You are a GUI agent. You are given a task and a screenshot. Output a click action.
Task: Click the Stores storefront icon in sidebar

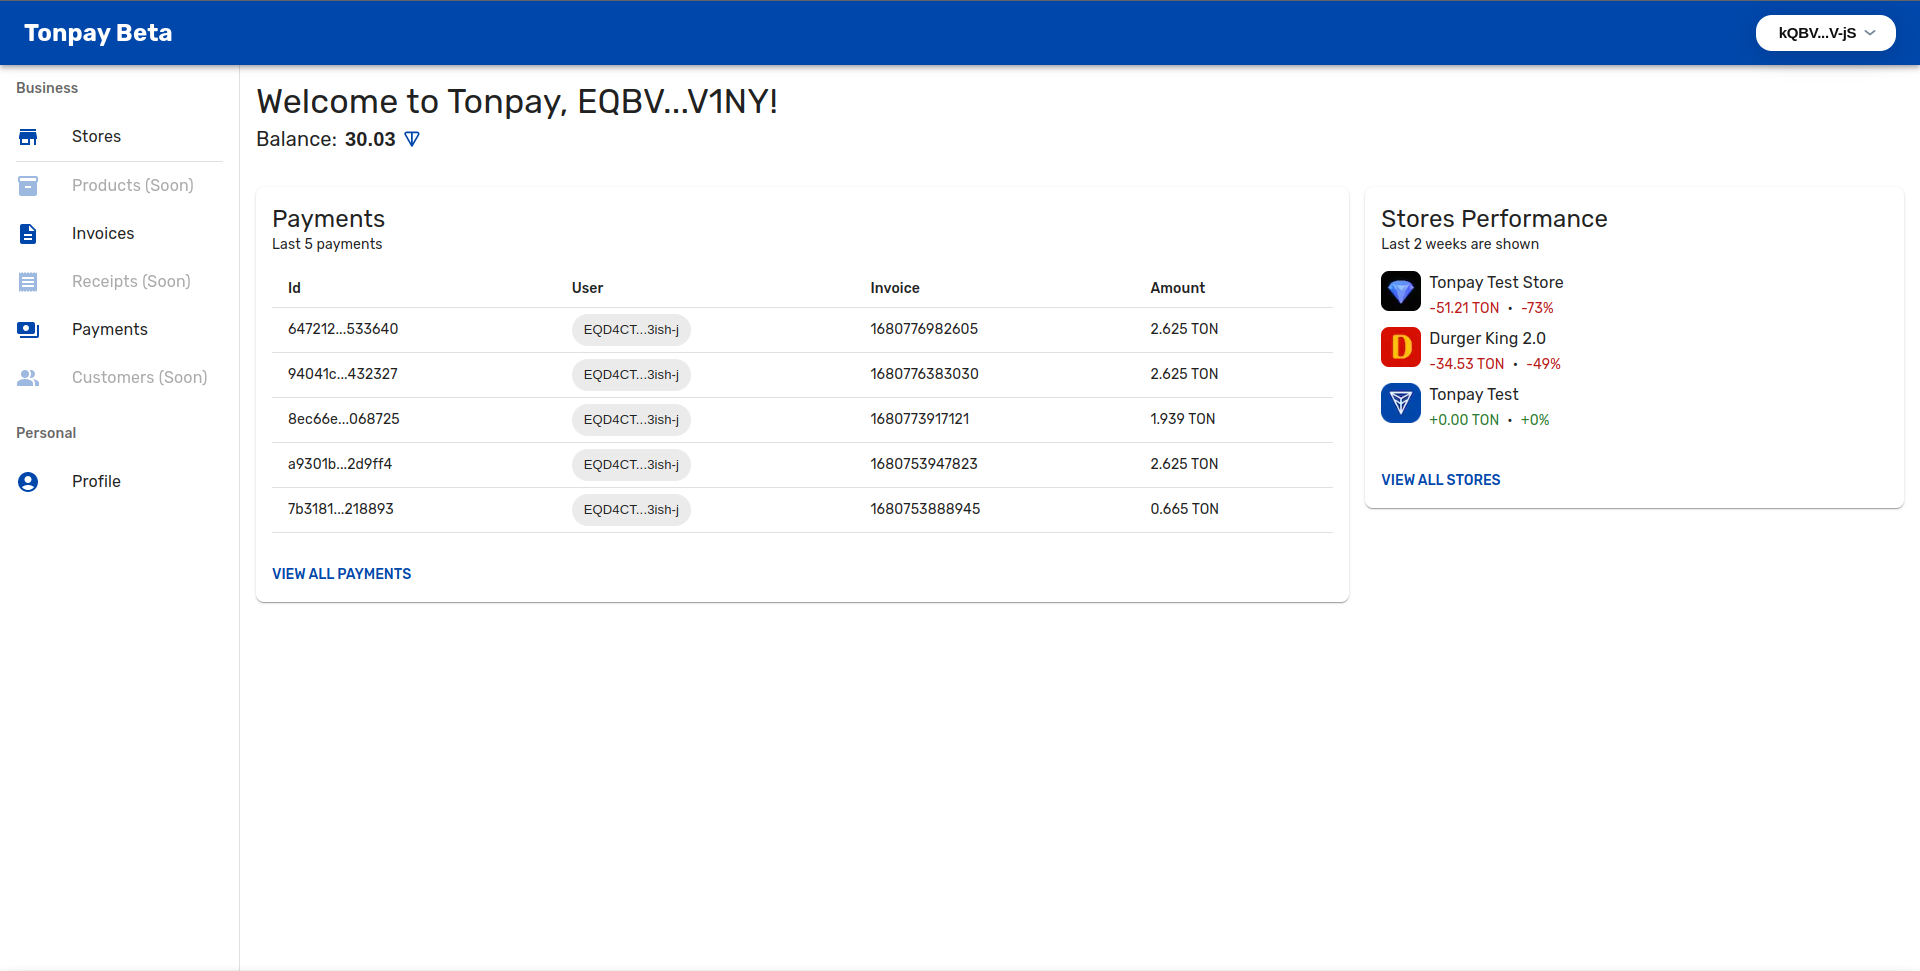[x=28, y=137]
